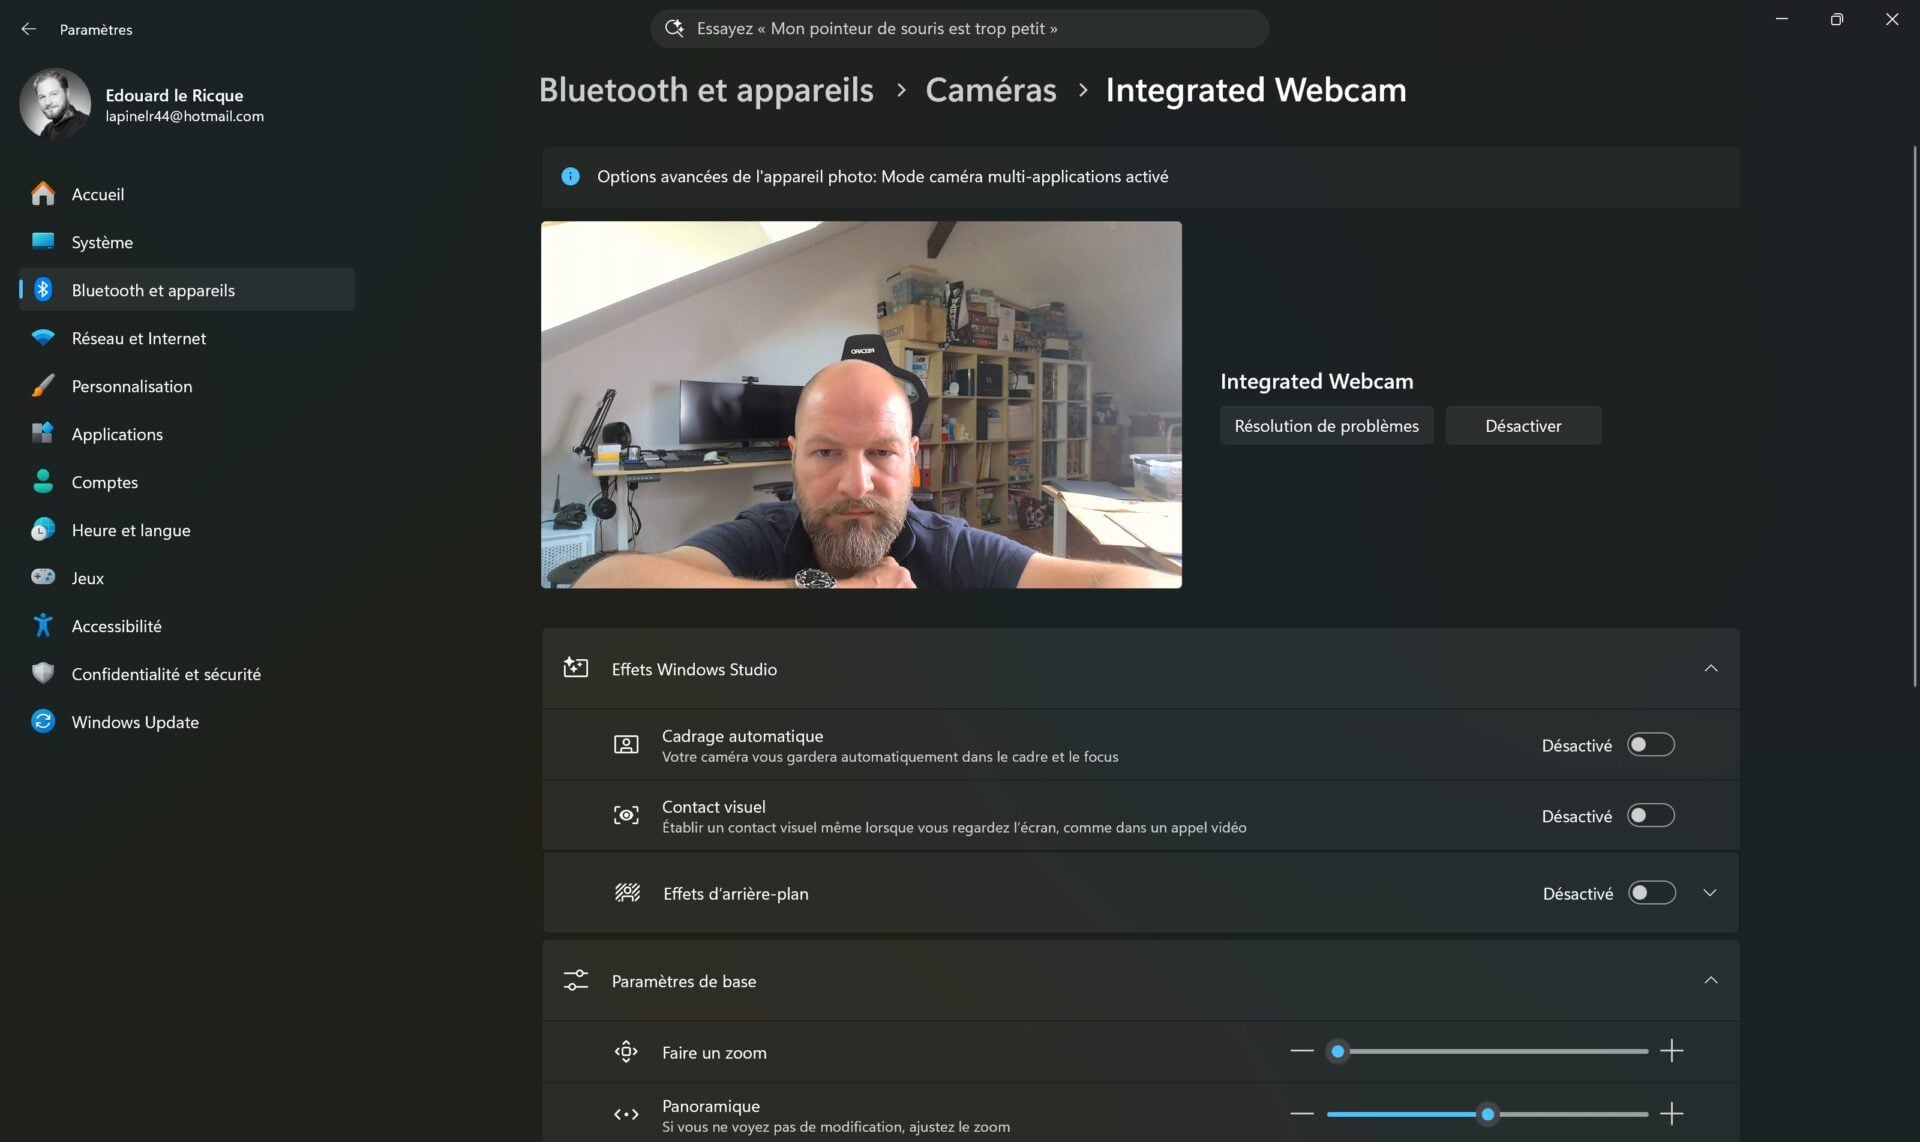1920x1142 pixels.
Task: Open the Comptes section
Action: [x=187, y=482]
